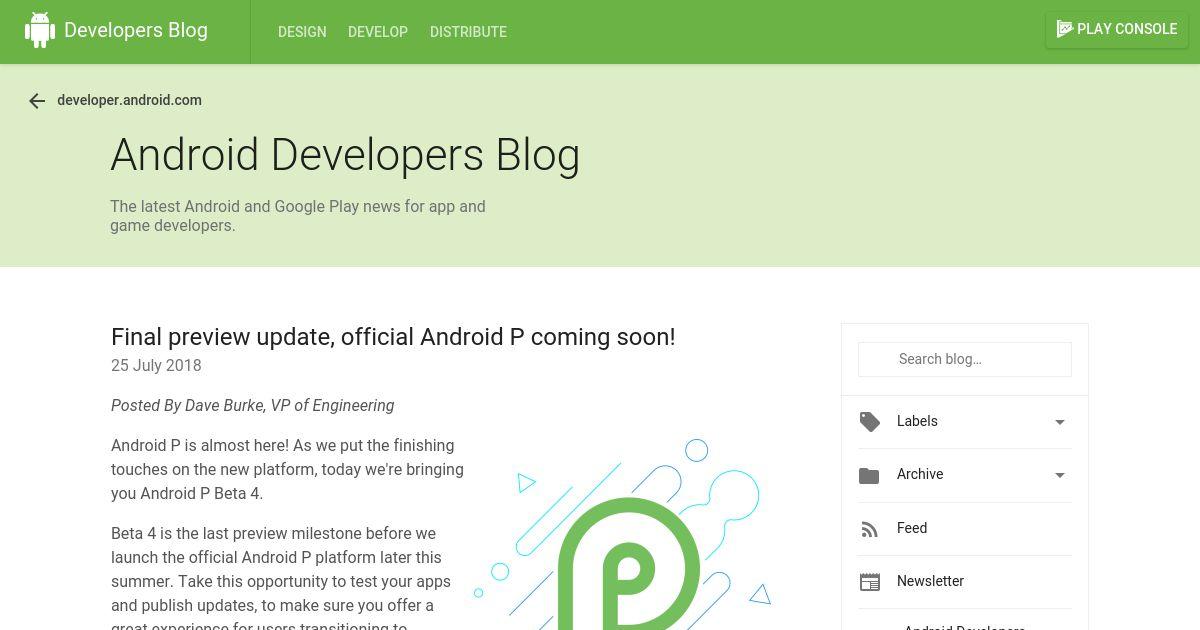Image resolution: width=1200 pixels, height=630 pixels.
Task: Open the Newsletter link in sidebar
Action: [x=930, y=581]
